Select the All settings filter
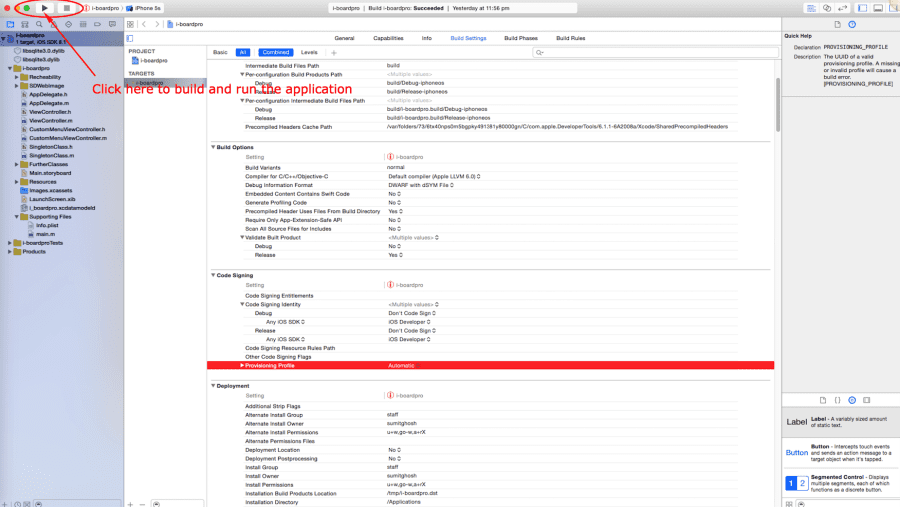Image resolution: width=900 pixels, height=507 pixels. coord(243,52)
